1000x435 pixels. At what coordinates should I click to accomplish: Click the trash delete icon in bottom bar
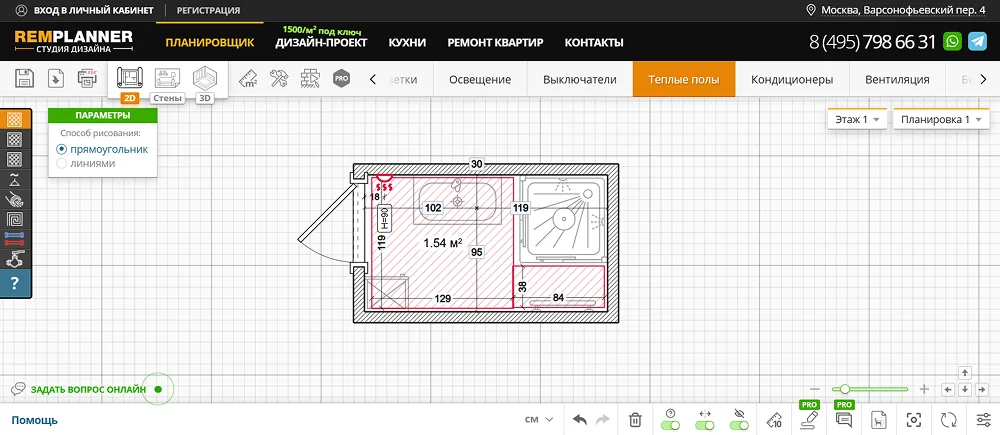pyautogui.click(x=635, y=420)
